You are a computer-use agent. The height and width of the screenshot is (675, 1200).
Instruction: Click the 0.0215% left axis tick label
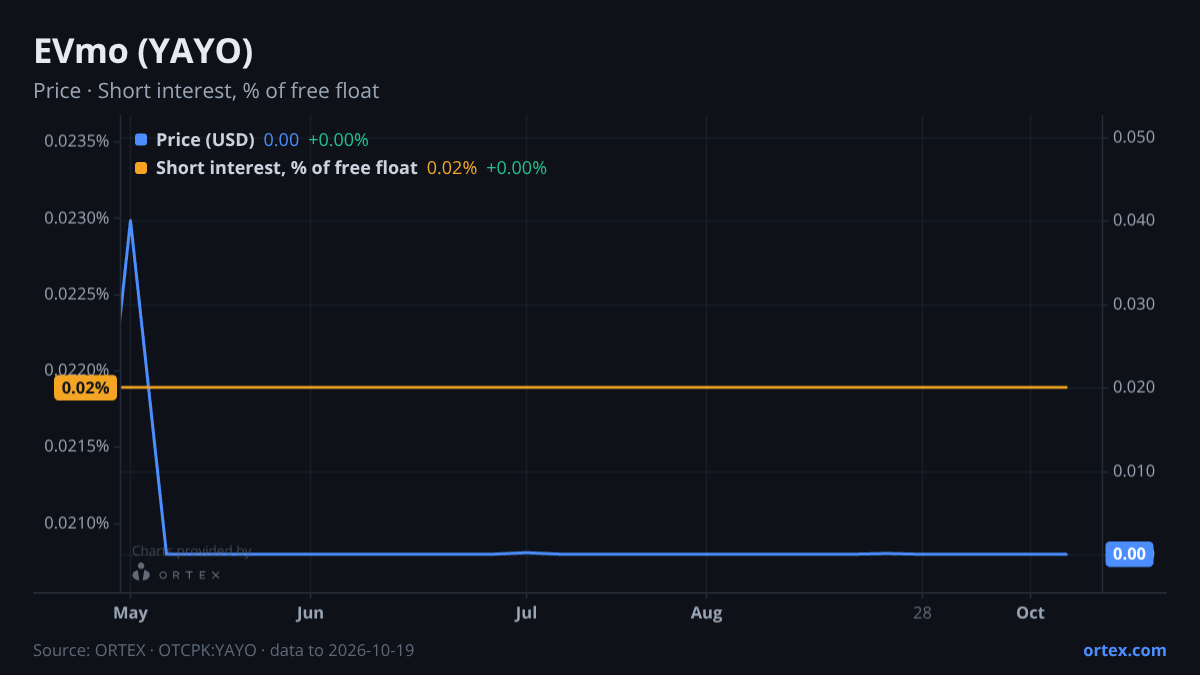click(x=77, y=446)
